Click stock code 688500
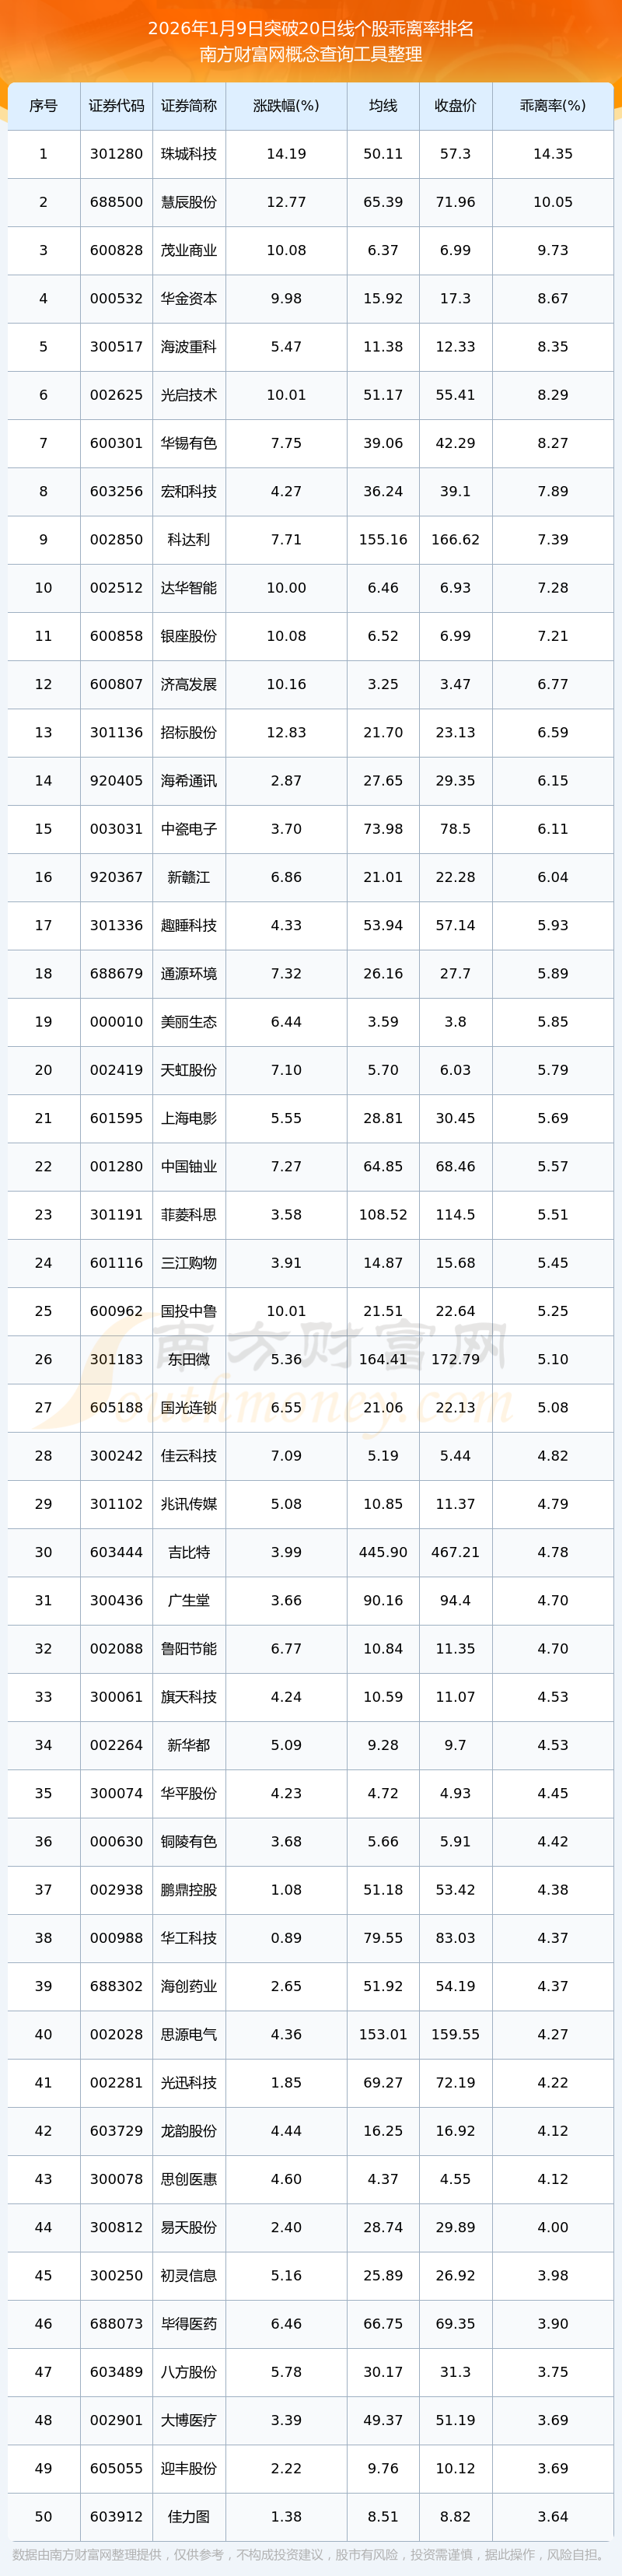This screenshot has width=622, height=2576. tap(116, 202)
